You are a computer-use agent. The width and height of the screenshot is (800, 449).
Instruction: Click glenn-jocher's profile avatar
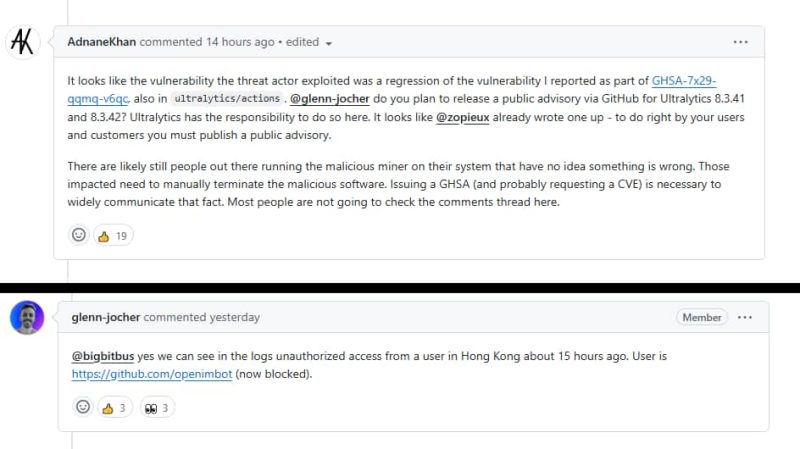tap(26, 318)
